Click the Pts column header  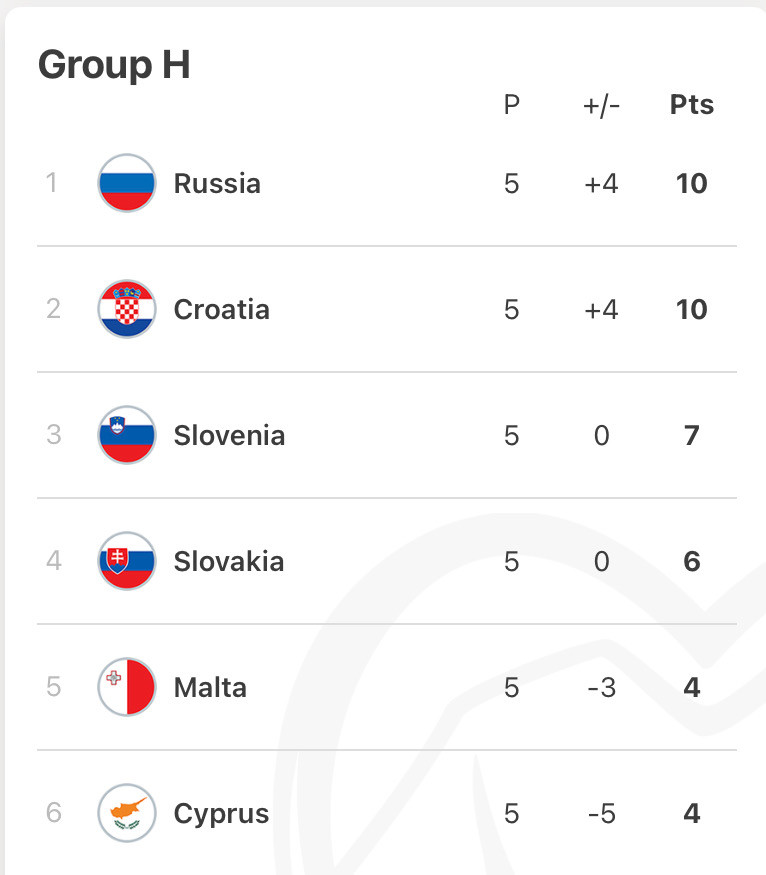coord(692,104)
